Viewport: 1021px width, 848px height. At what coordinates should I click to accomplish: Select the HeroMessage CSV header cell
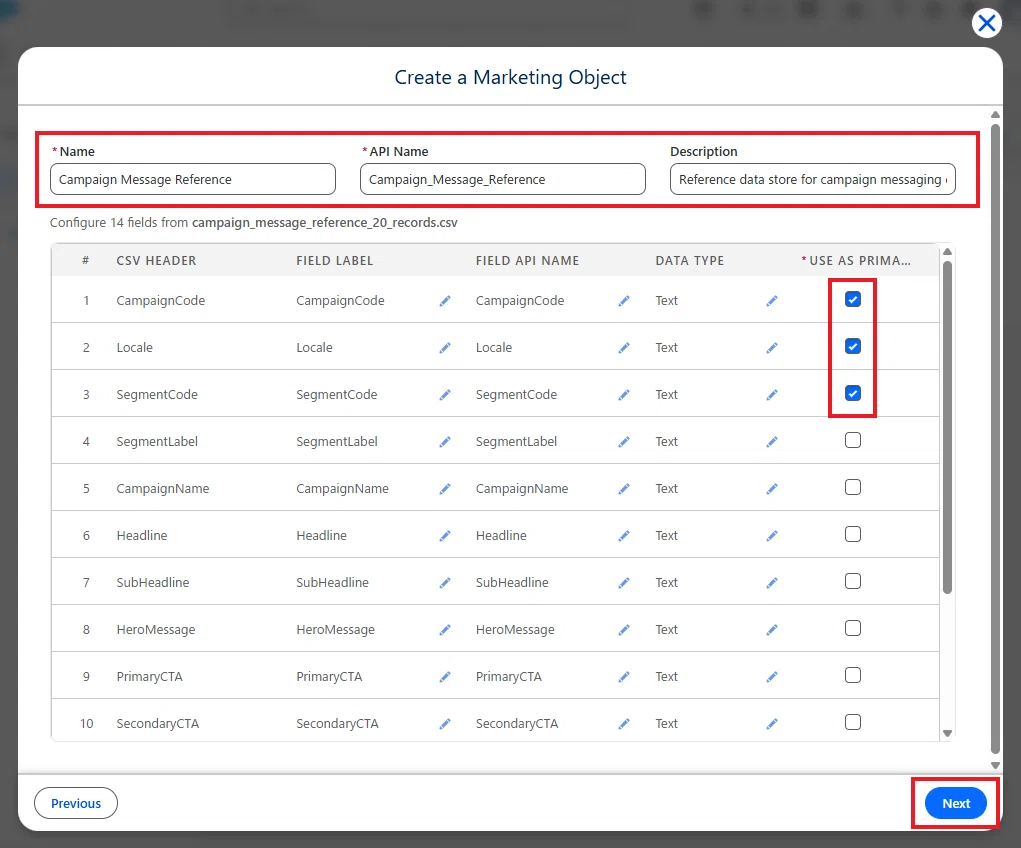(156, 630)
